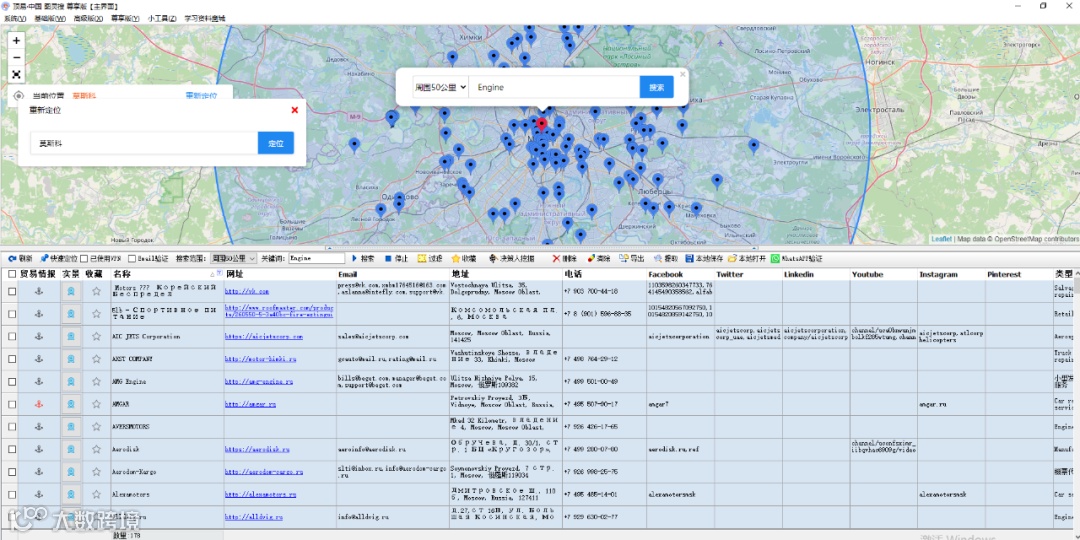Open street view icon for AMG Engine row
This screenshot has width=1080, height=540.
pyautogui.click(x=70, y=381)
